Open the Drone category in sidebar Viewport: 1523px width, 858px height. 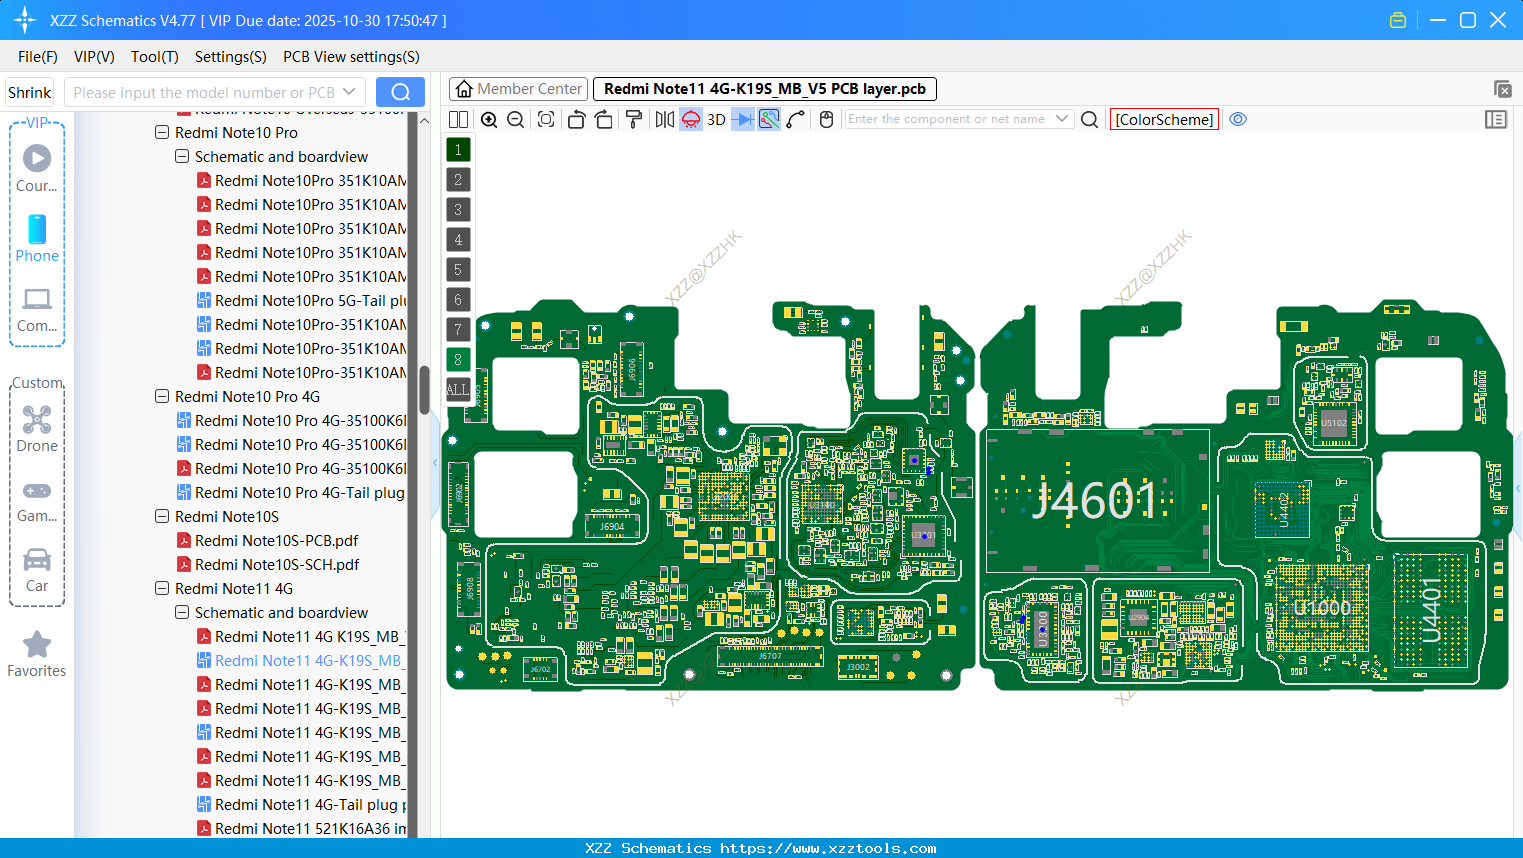[37, 429]
